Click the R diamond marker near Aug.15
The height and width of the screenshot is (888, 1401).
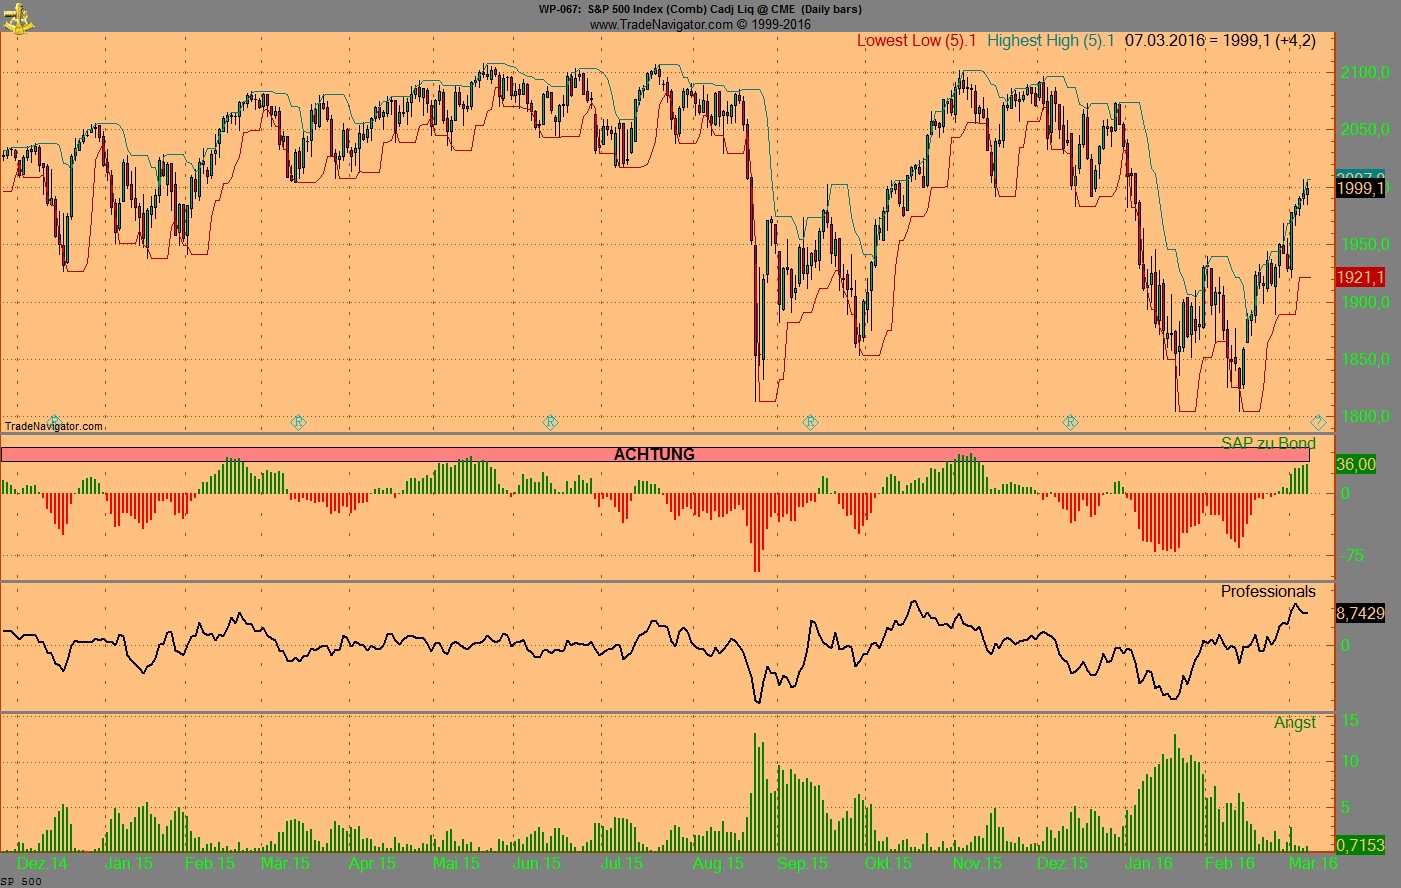point(810,422)
